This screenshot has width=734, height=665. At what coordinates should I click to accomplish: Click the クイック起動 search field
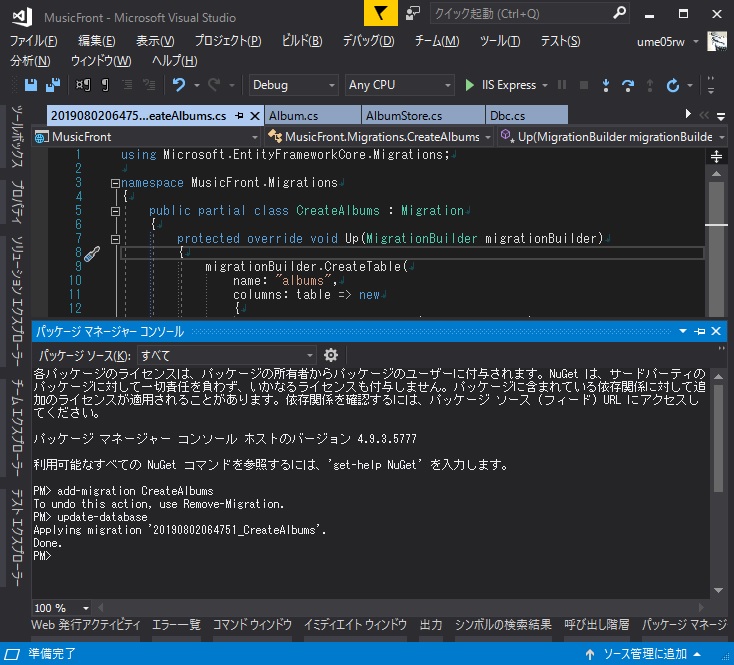[521, 13]
